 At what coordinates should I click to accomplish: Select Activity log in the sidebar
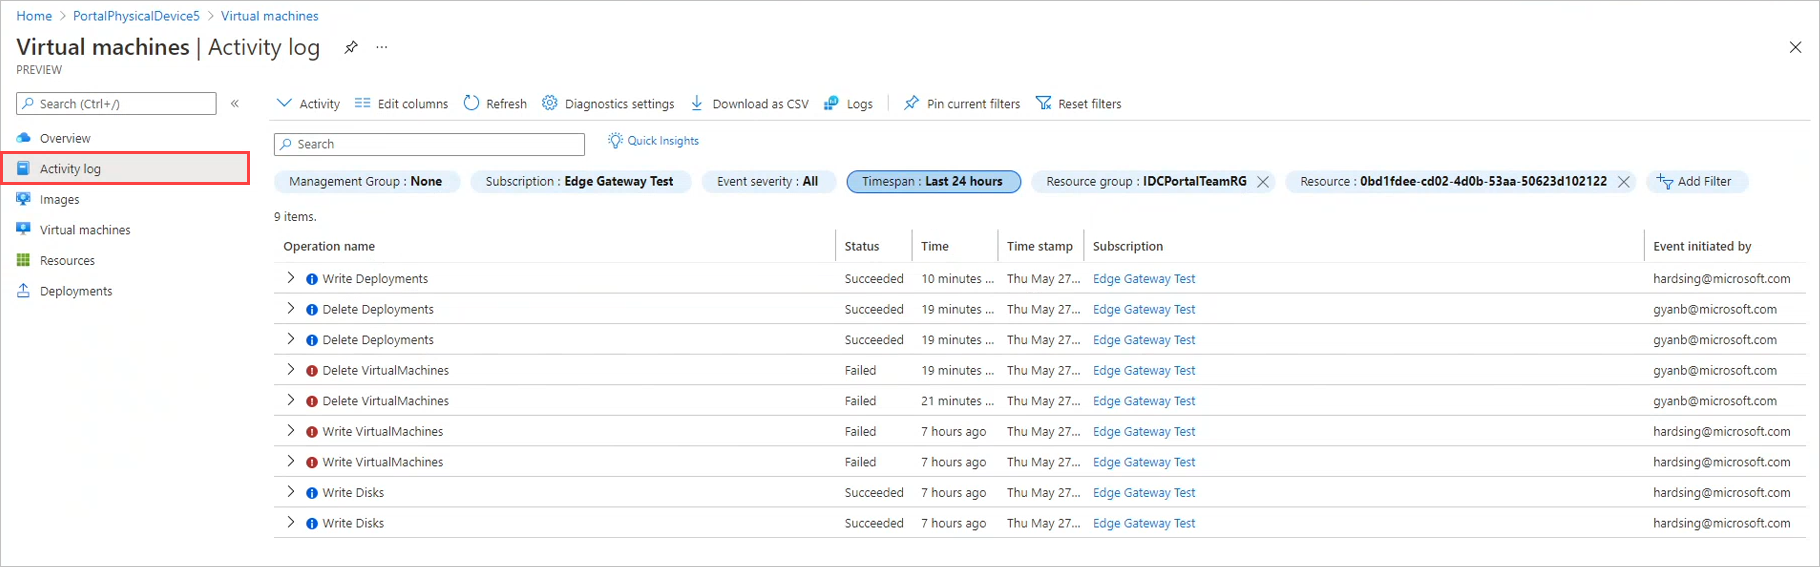tap(125, 168)
